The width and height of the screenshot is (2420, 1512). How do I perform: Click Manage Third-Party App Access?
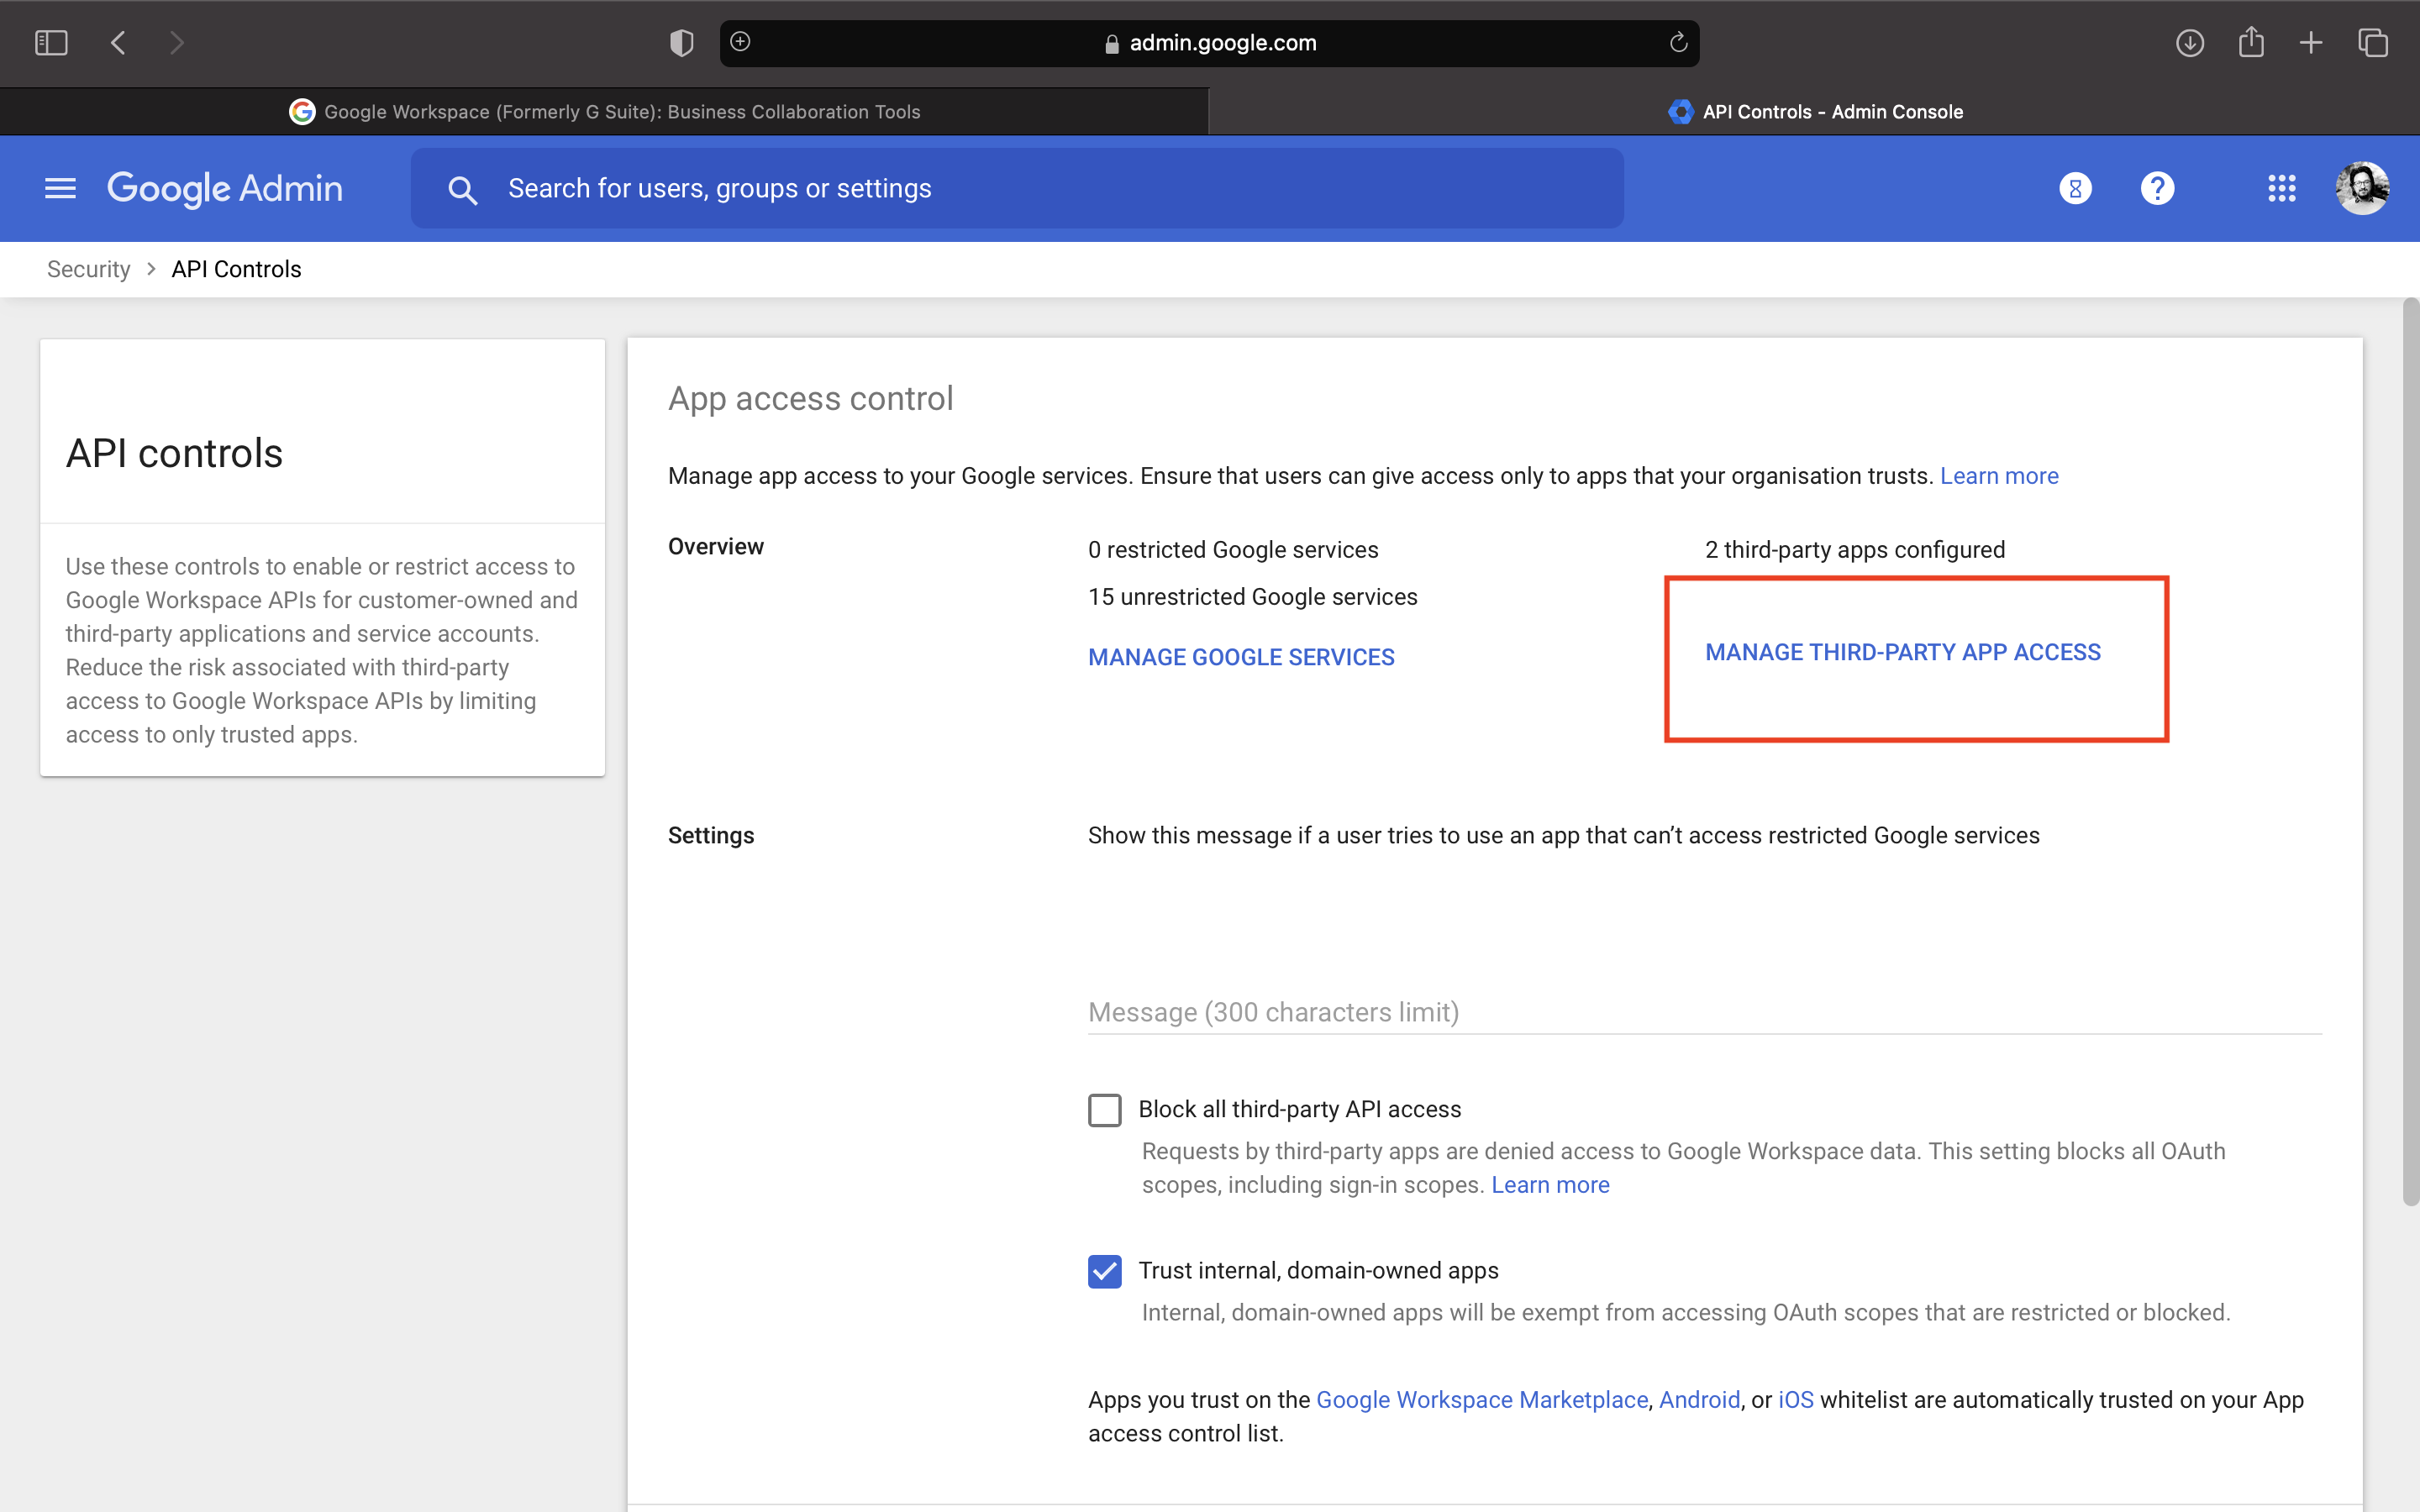click(1902, 652)
